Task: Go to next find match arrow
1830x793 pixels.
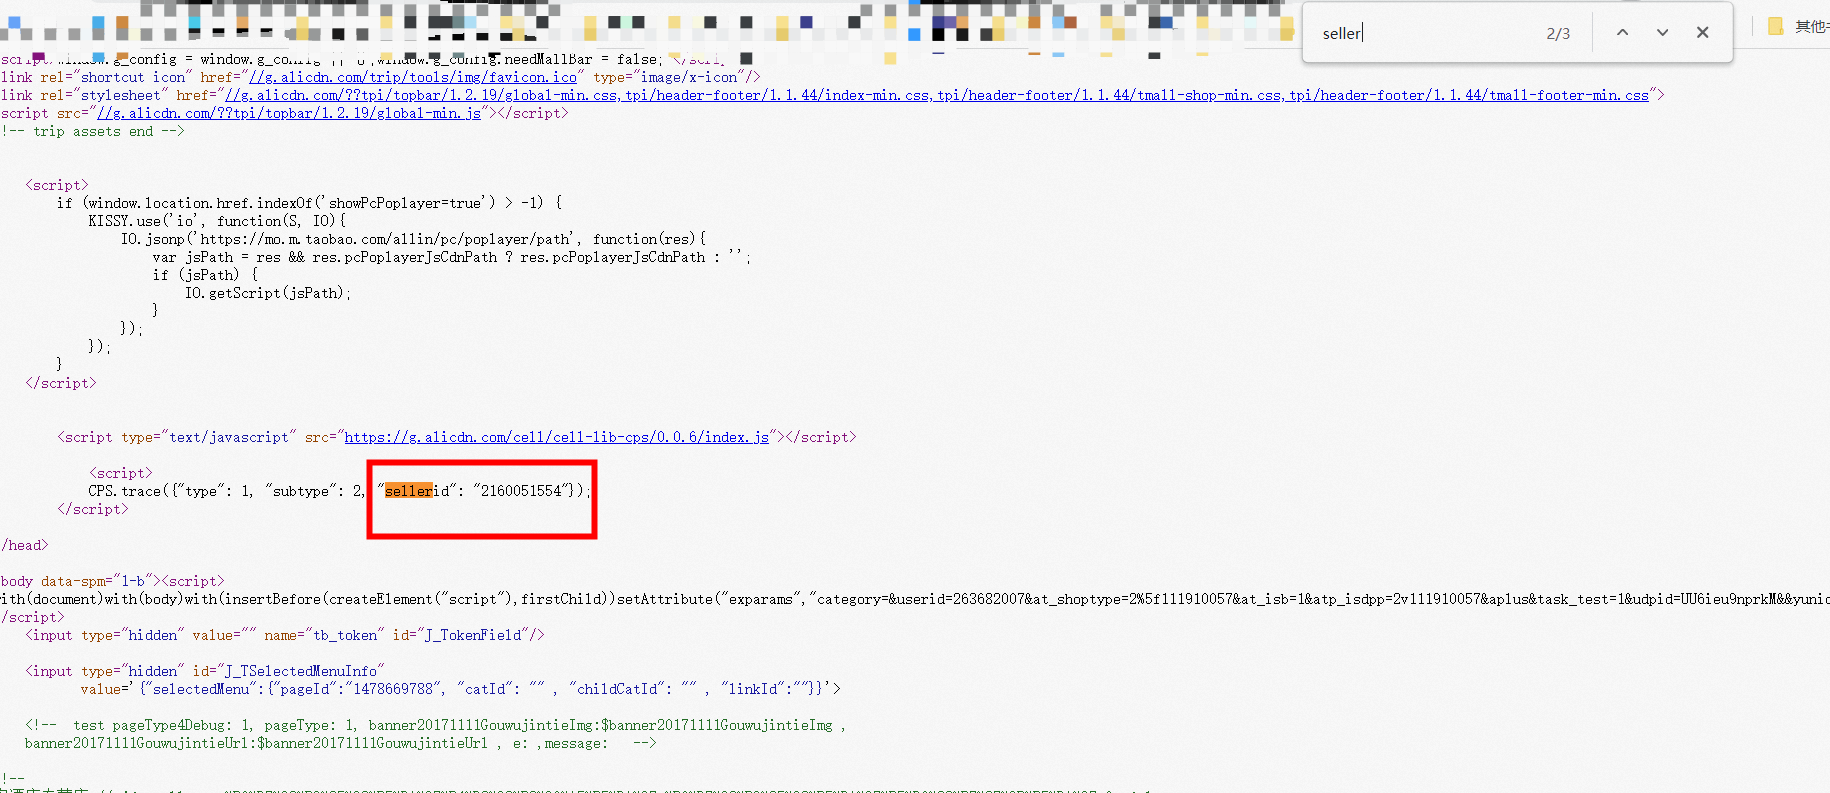Action: point(1662,33)
